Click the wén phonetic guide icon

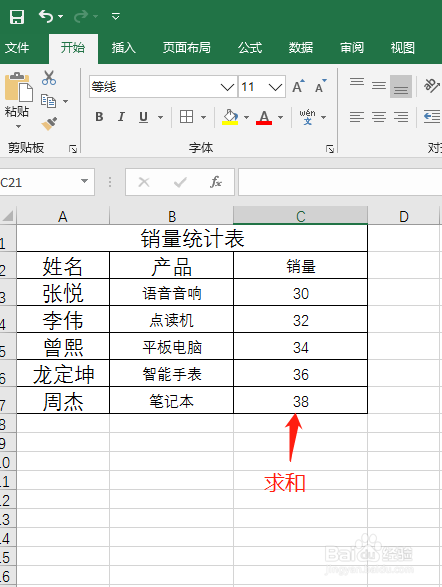tap(307, 117)
